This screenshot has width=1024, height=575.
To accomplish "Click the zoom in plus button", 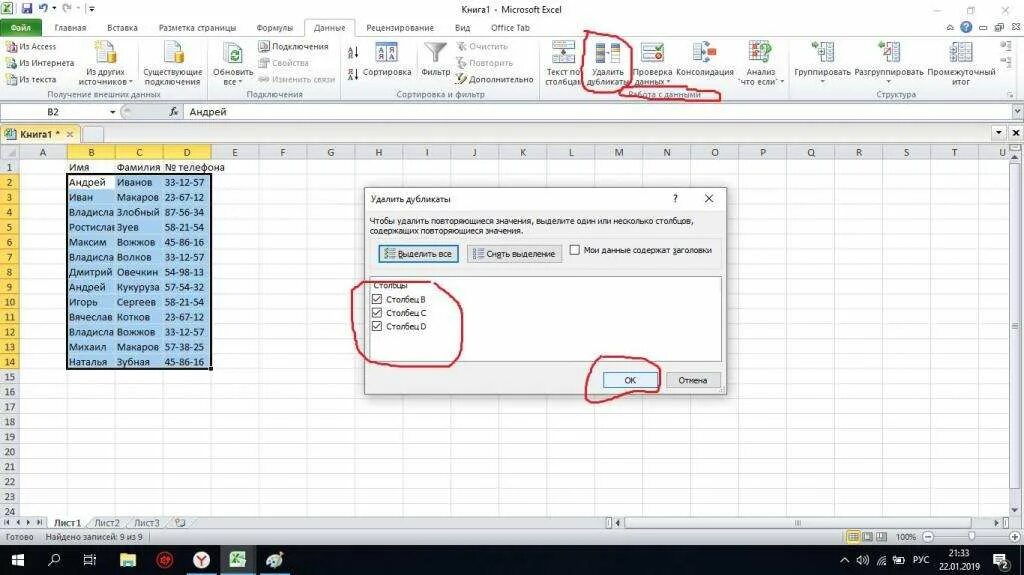I will [1014, 536].
